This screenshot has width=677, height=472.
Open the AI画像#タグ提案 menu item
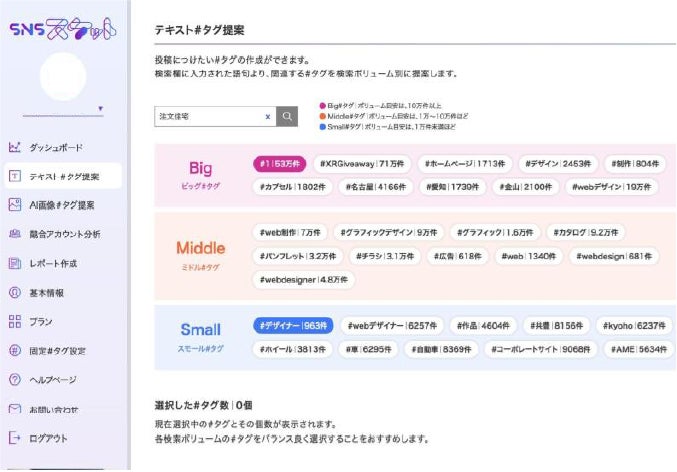pyautogui.click(x=63, y=205)
